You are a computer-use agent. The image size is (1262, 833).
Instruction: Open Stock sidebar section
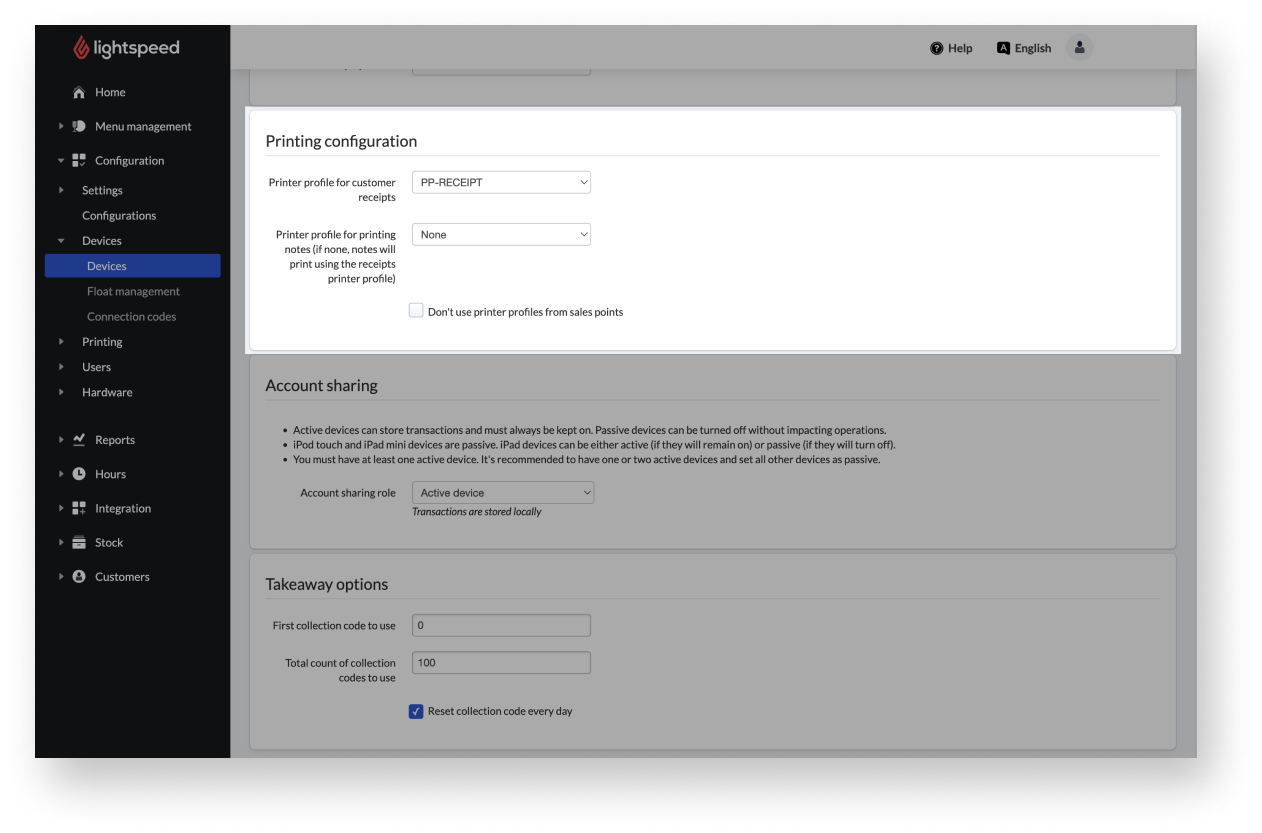click(x=109, y=542)
